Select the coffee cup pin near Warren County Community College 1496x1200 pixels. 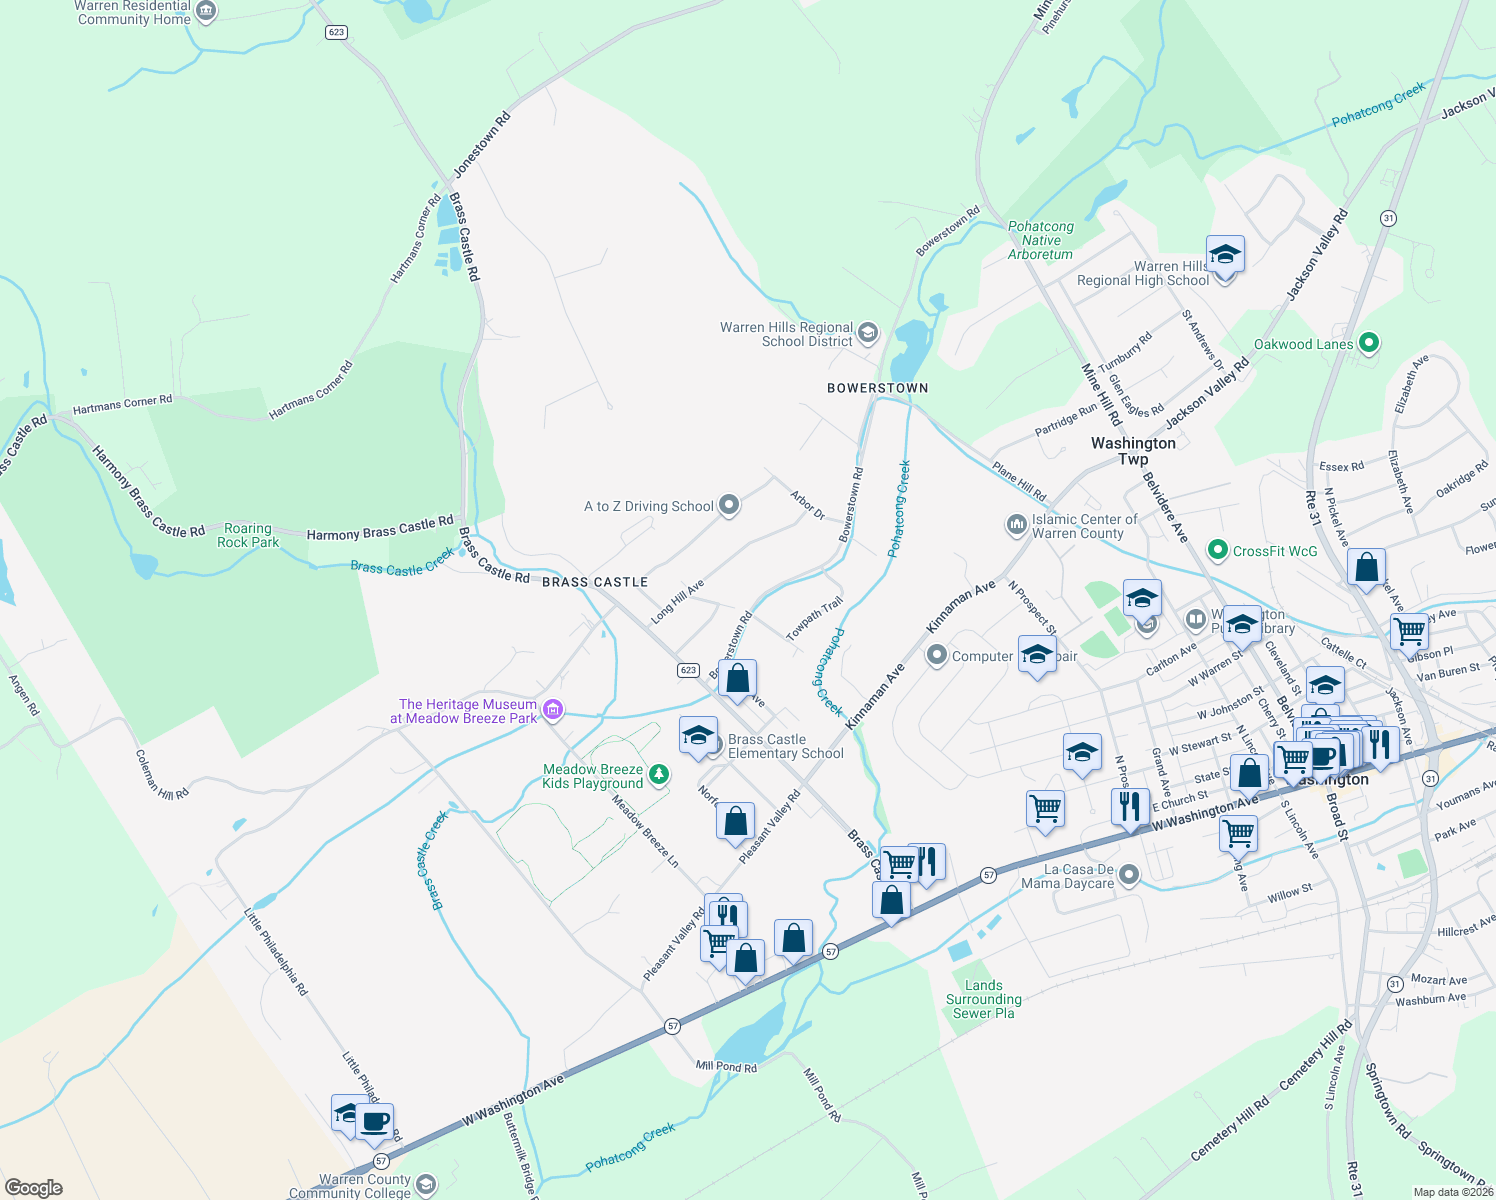click(375, 1122)
